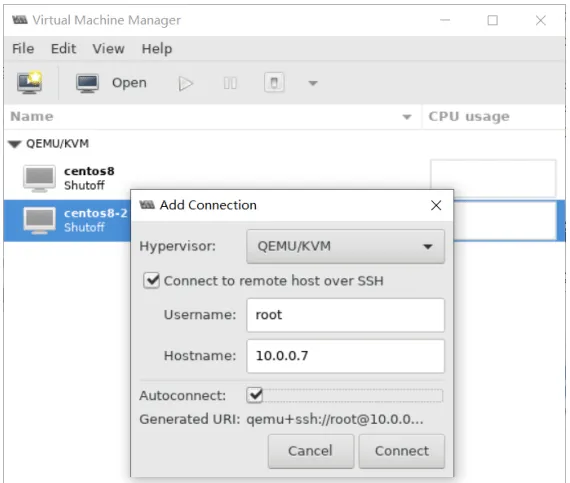Click into the Username field containing root
The image size is (570, 483).
point(345,315)
